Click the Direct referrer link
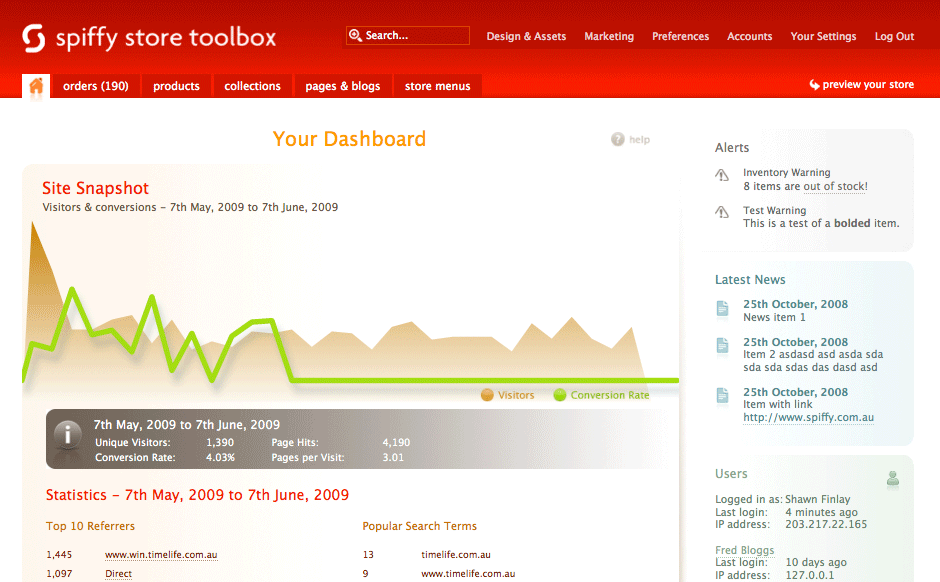 point(118,574)
